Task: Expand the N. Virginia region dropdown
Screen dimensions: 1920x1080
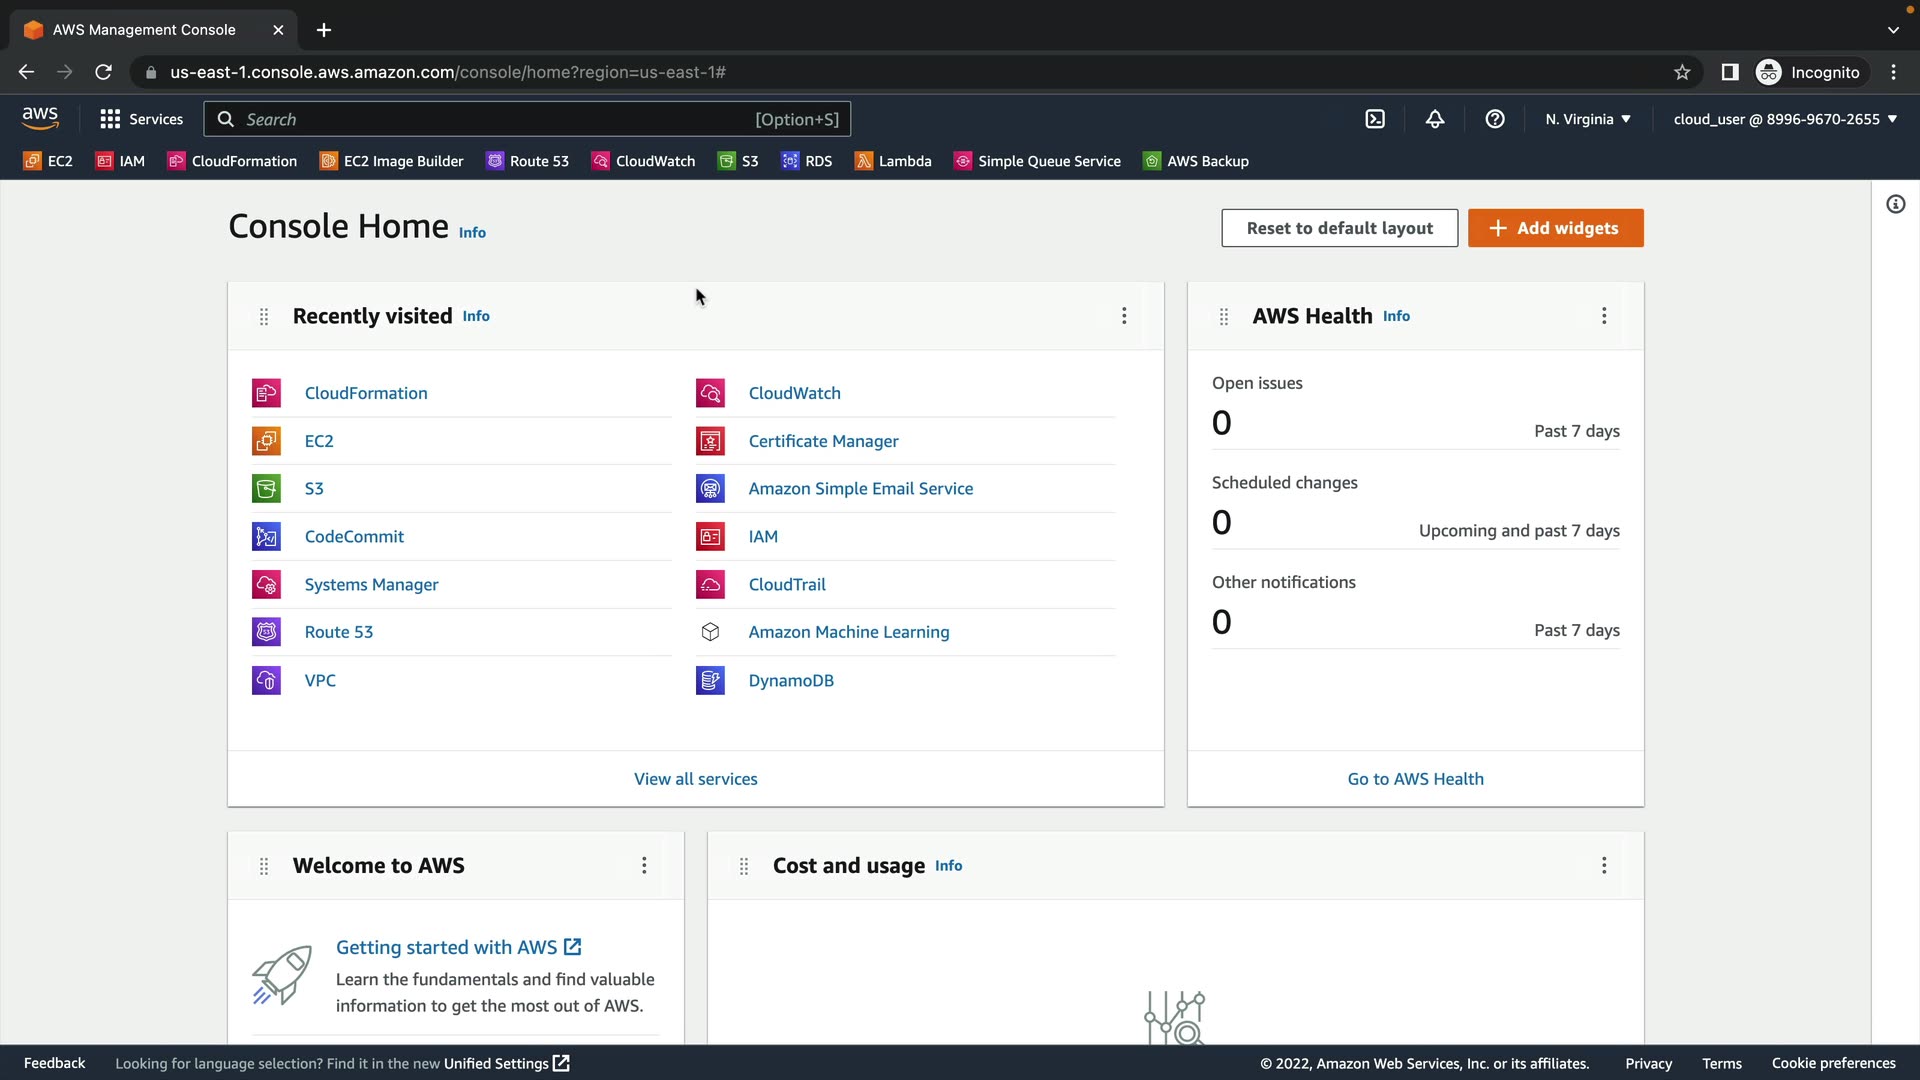Action: click(x=1587, y=119)
